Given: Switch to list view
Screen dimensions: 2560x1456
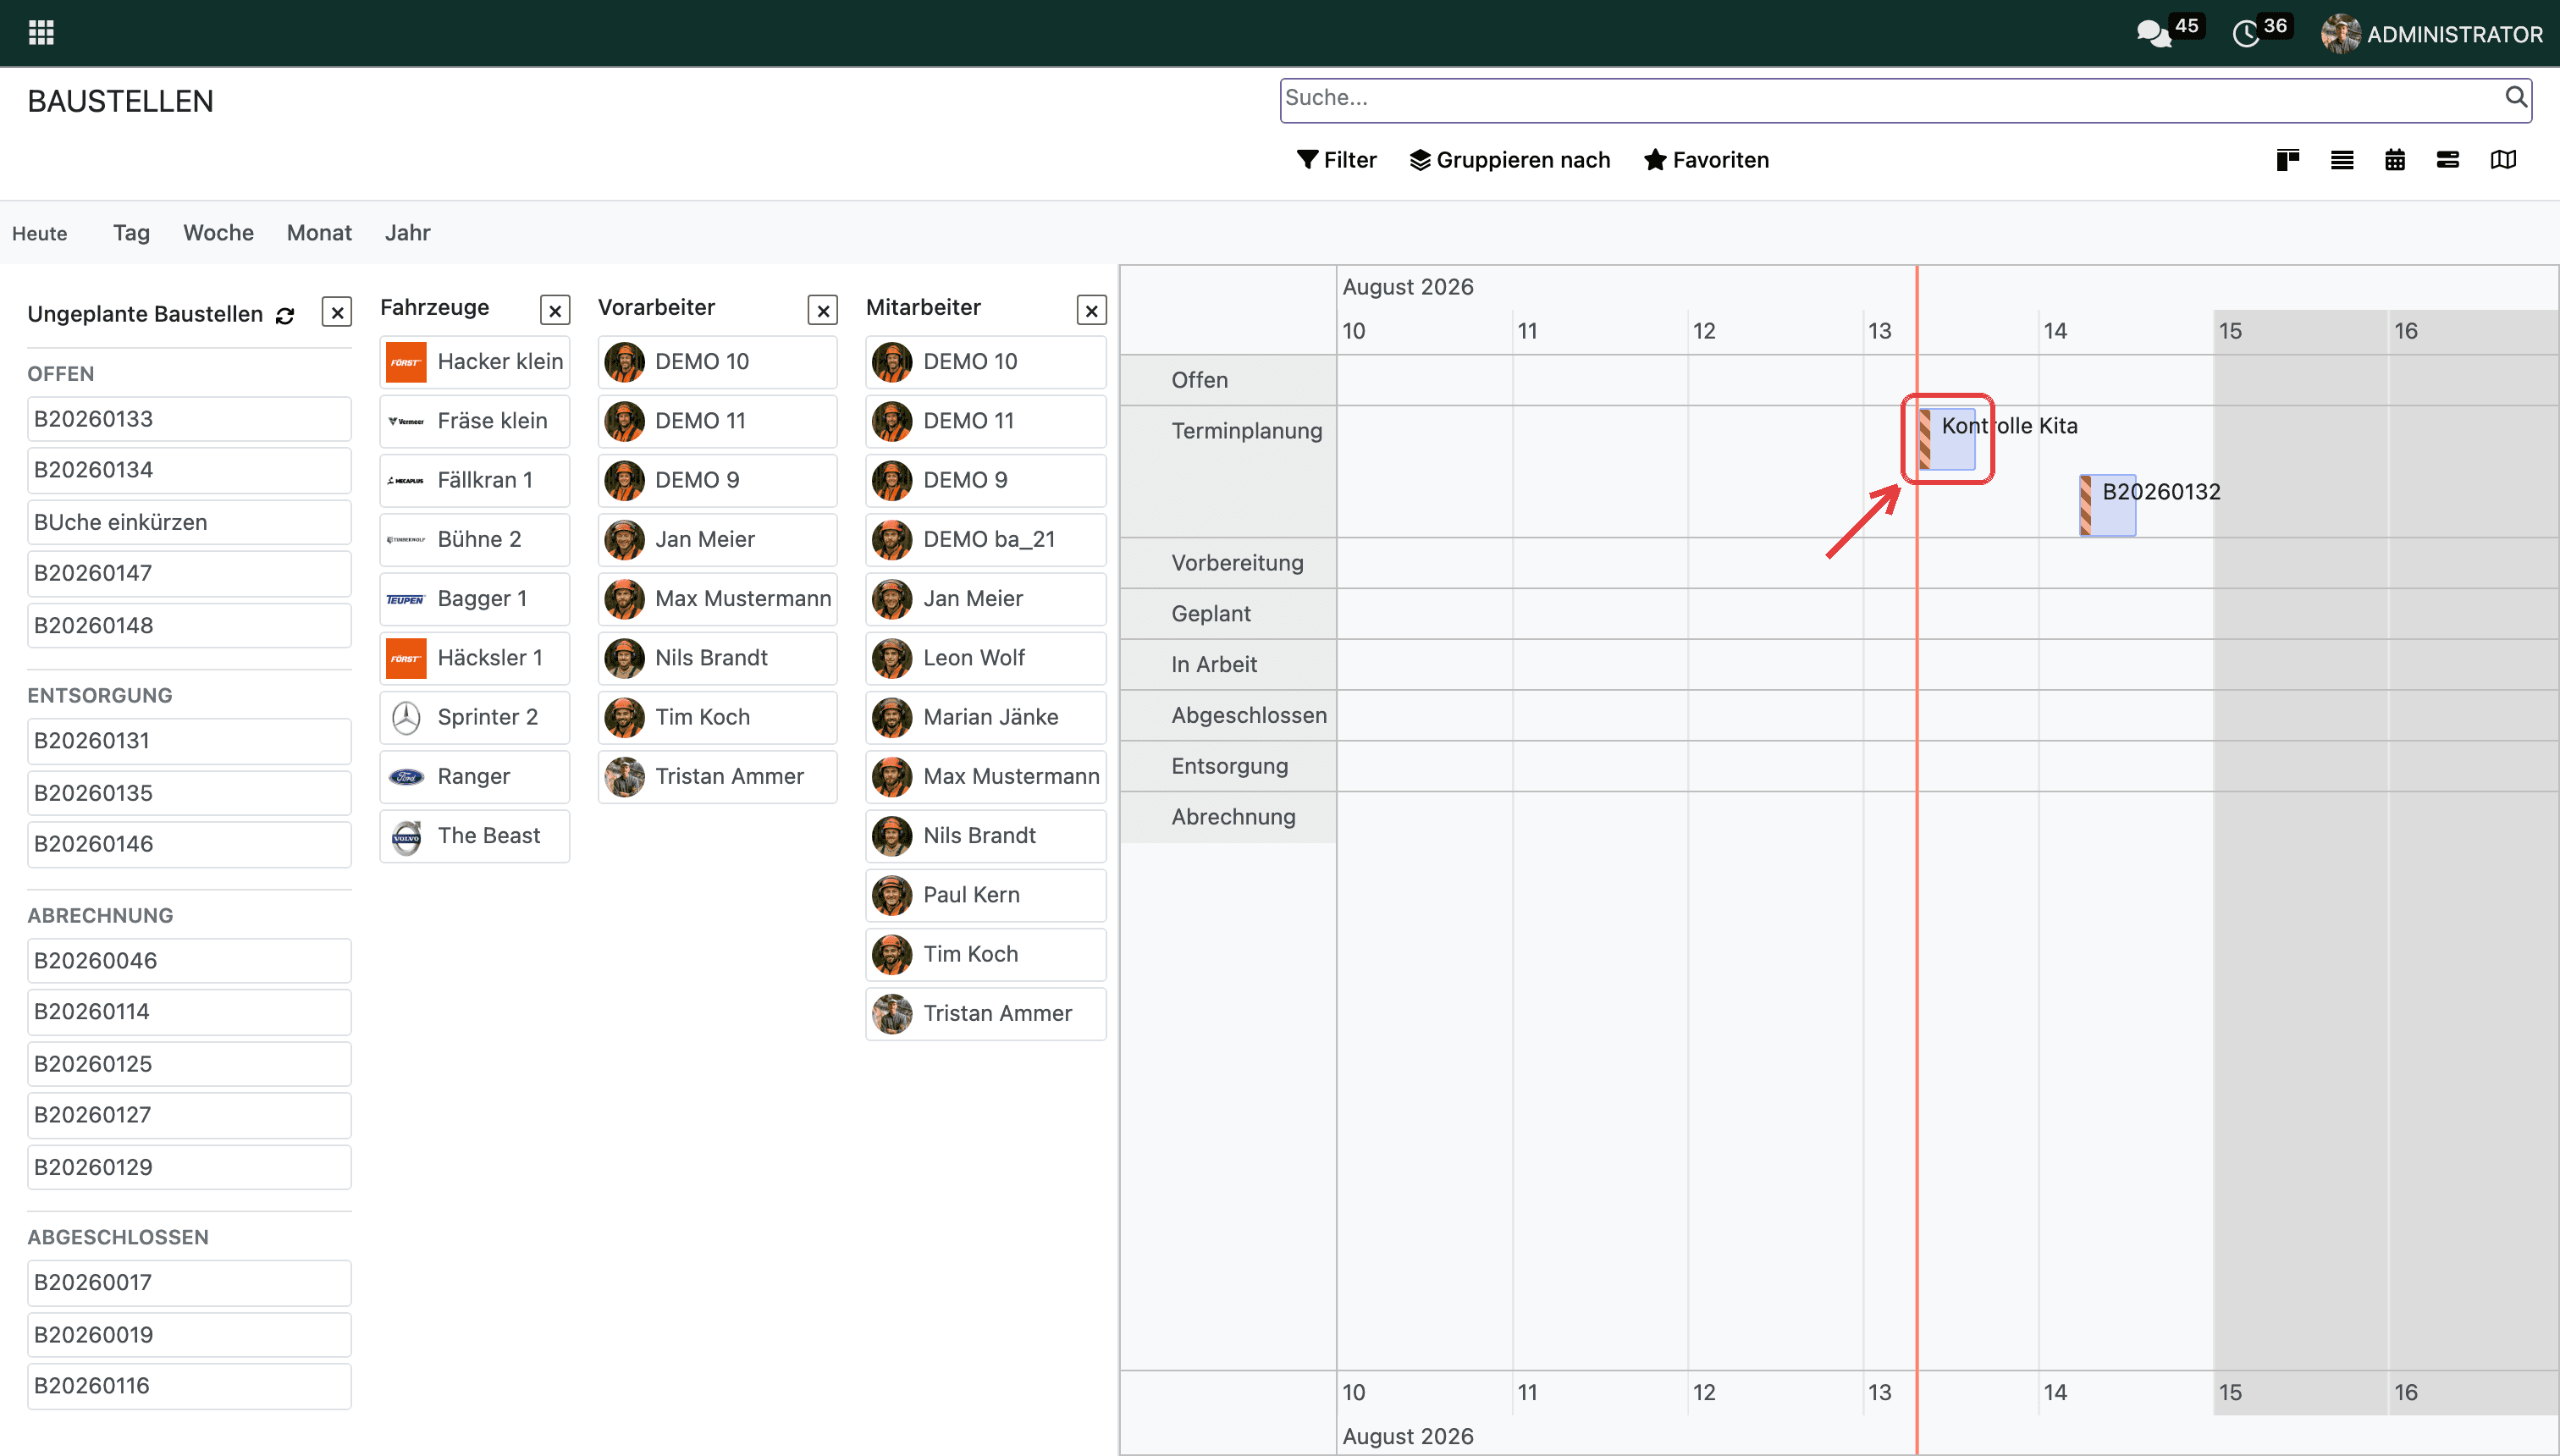Looking at the screenshot, I should pos(2342,160).
